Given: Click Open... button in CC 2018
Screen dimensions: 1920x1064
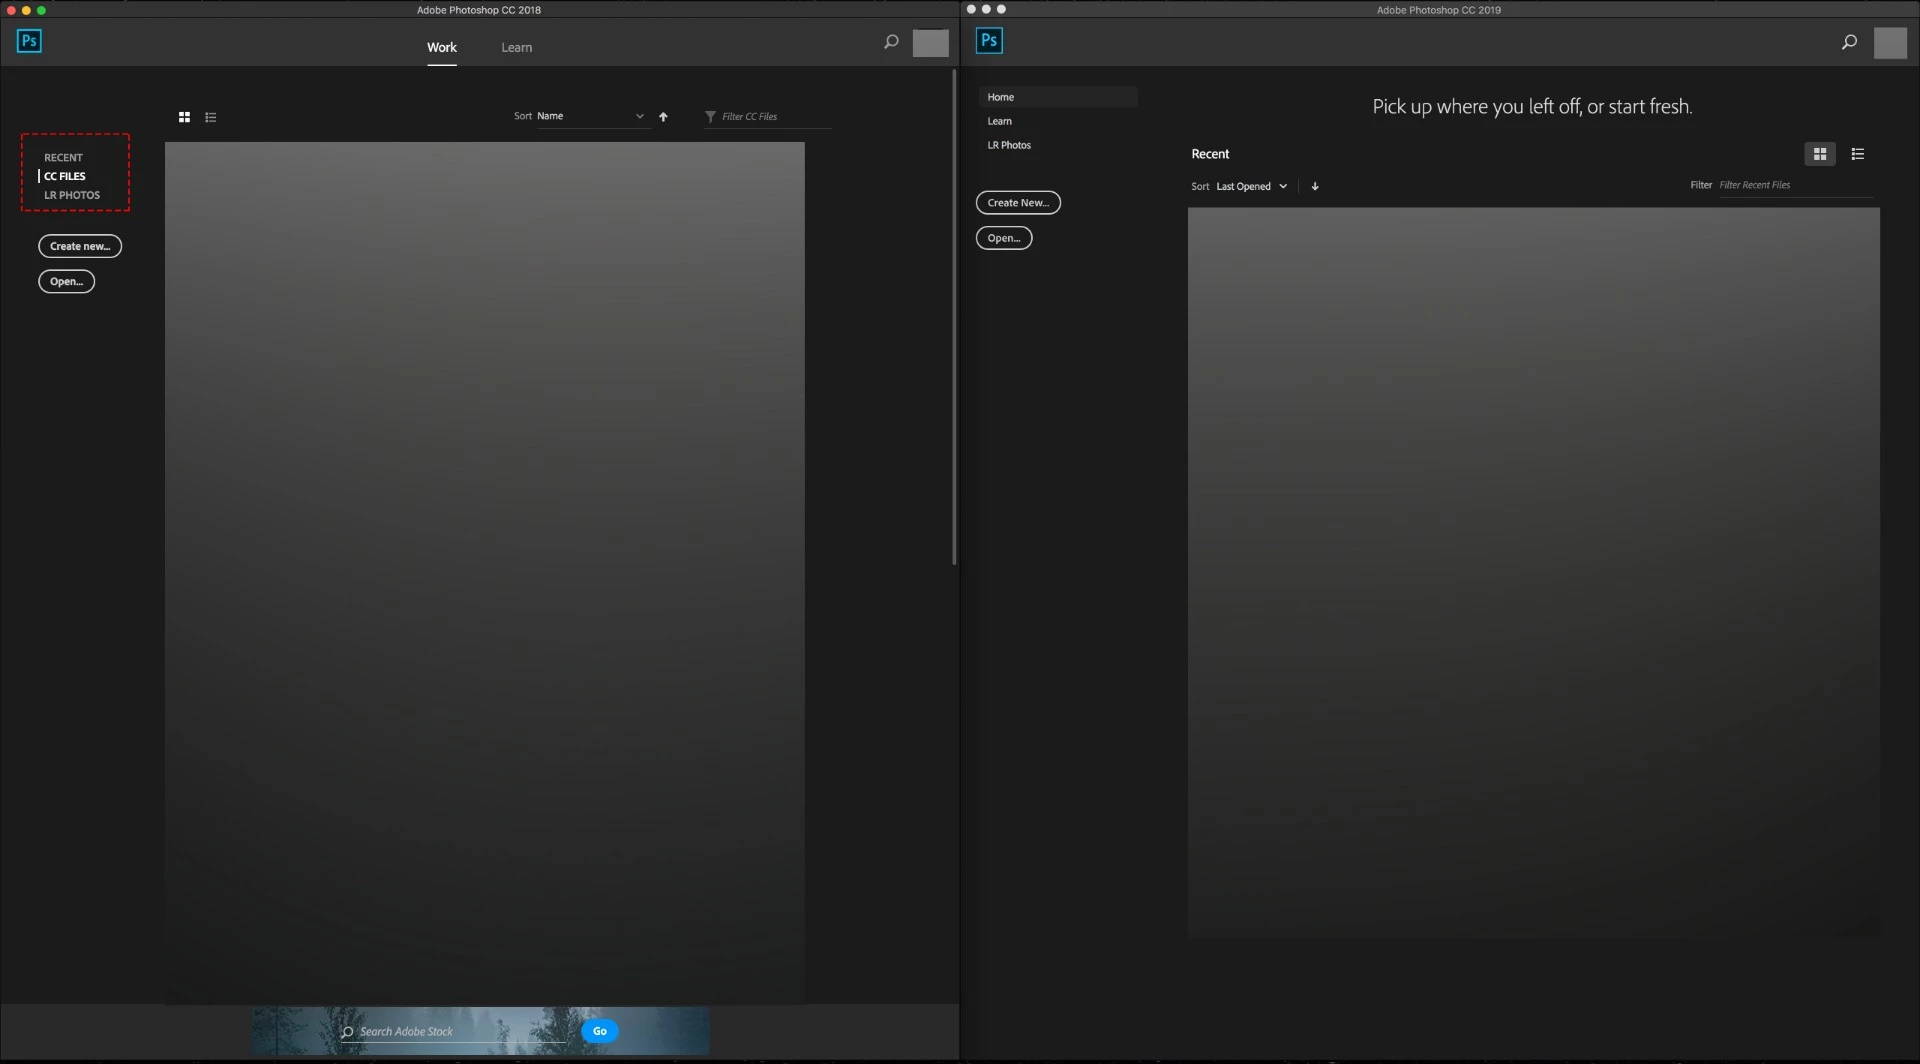Looking at the screenshot, I should [67, 282].
